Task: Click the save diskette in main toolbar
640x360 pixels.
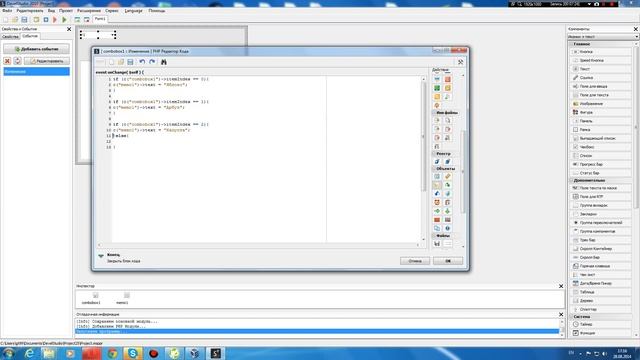Action: point(24,20)
